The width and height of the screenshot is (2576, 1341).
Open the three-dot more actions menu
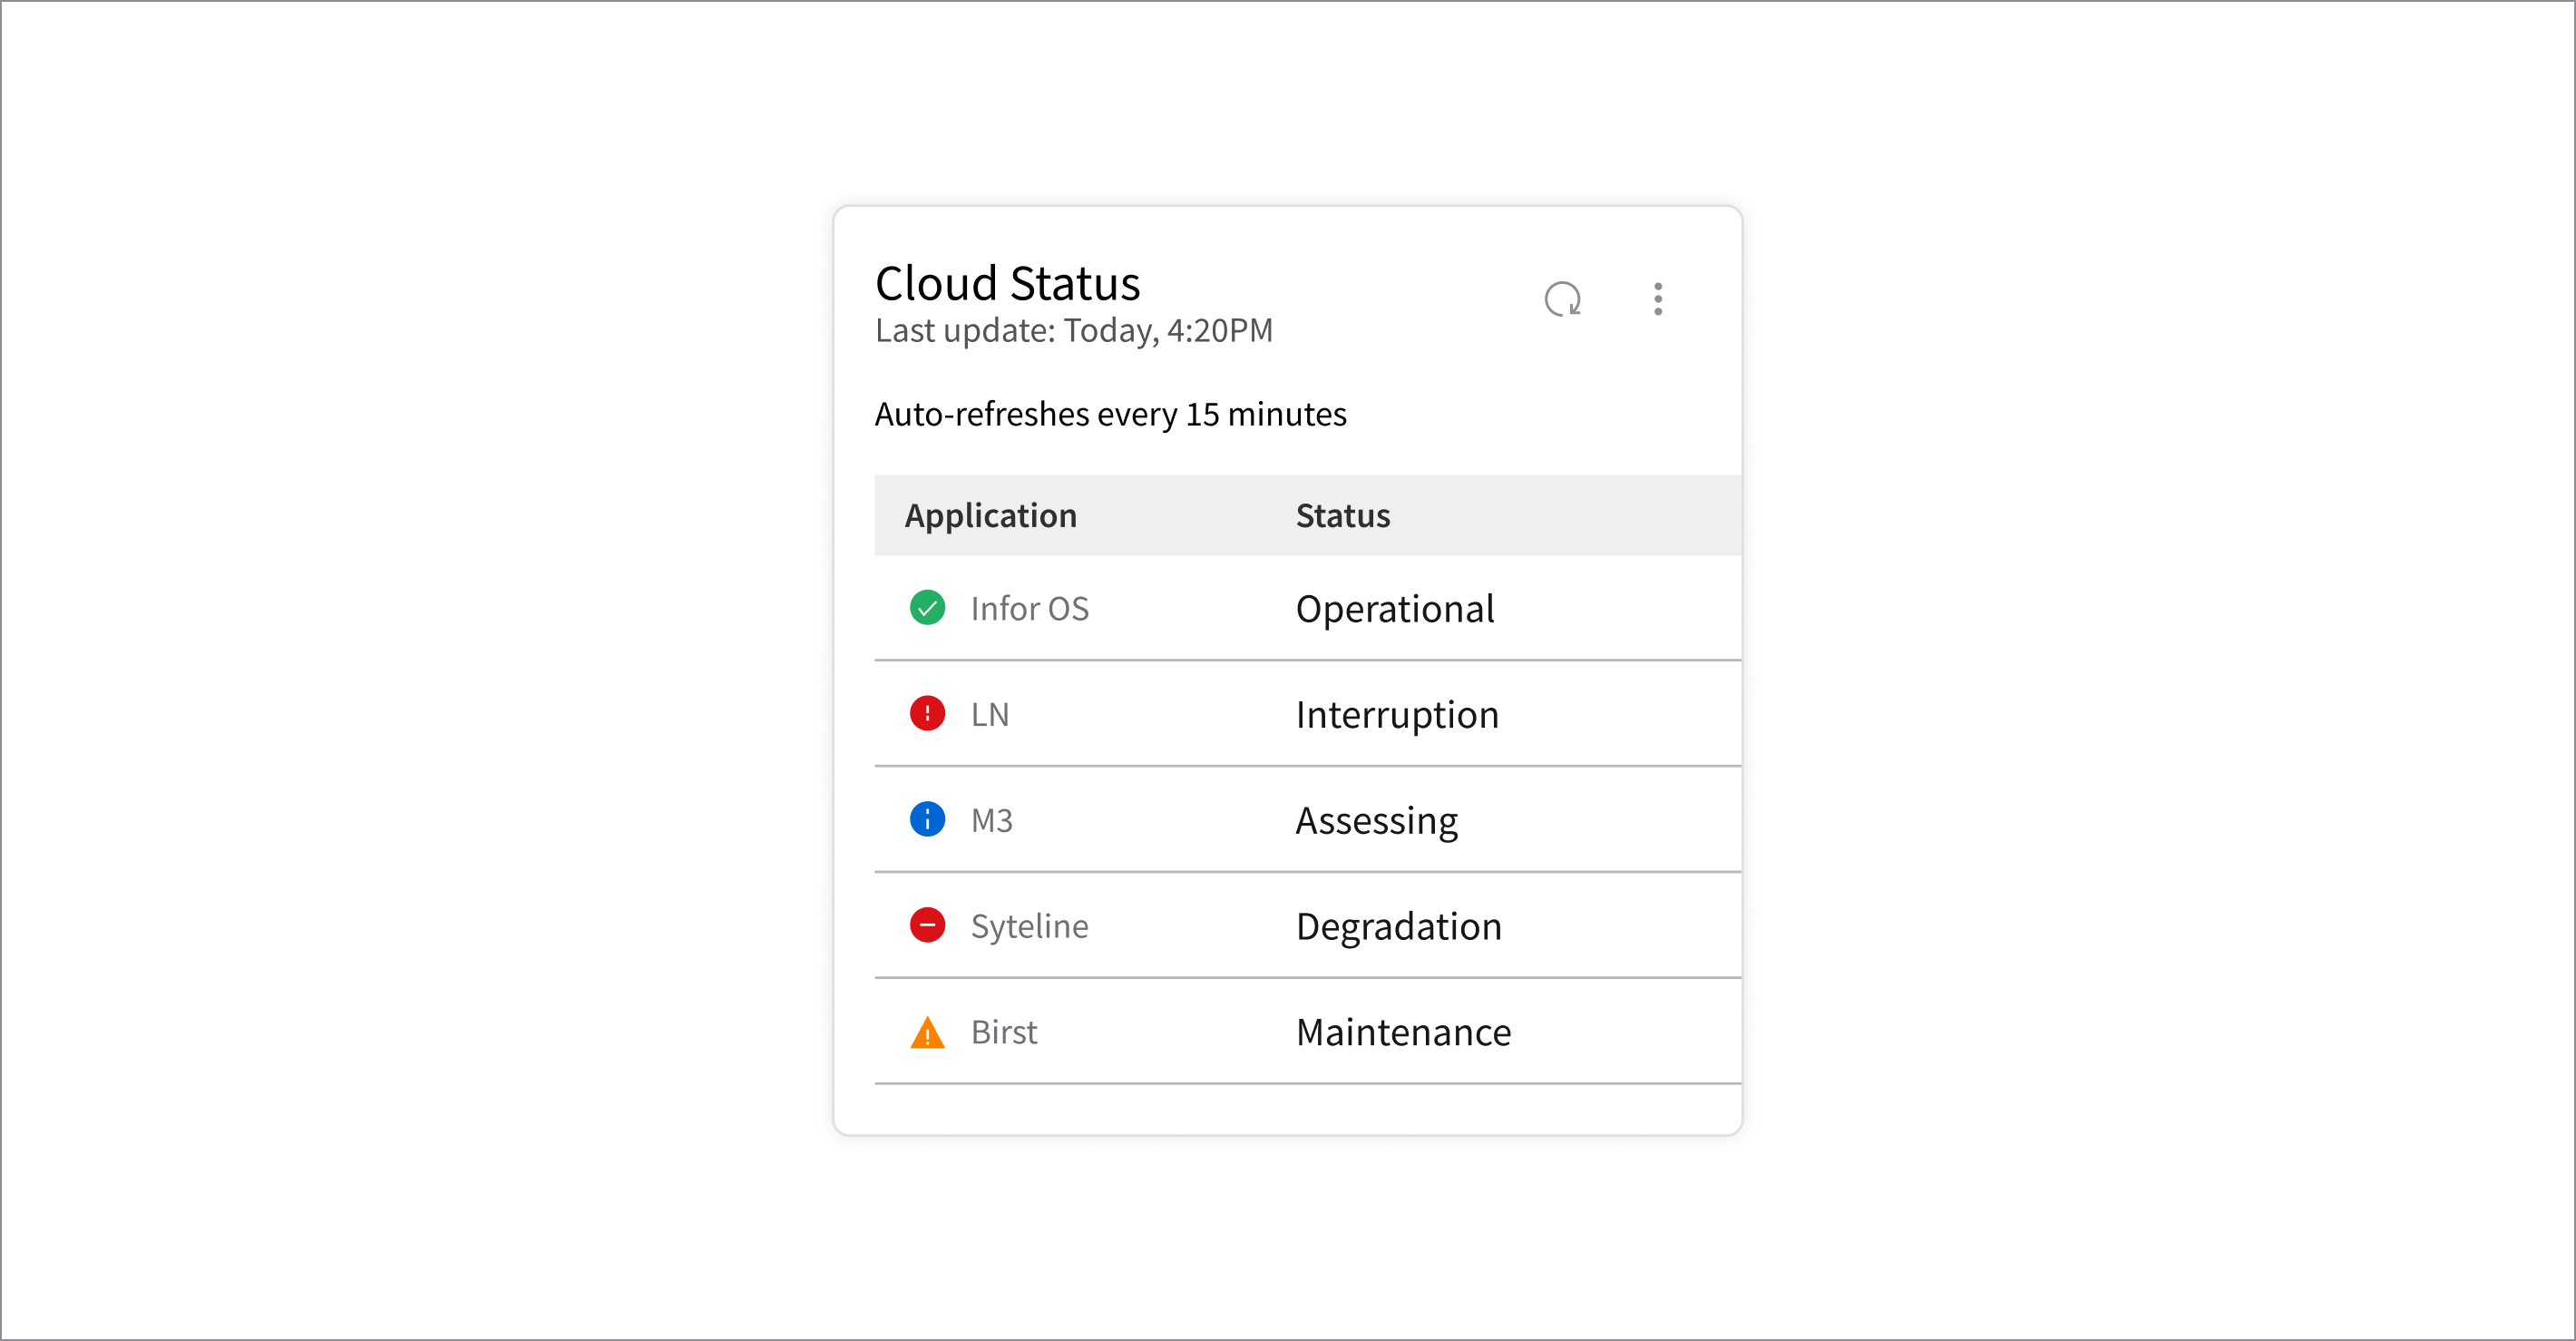1658,299
